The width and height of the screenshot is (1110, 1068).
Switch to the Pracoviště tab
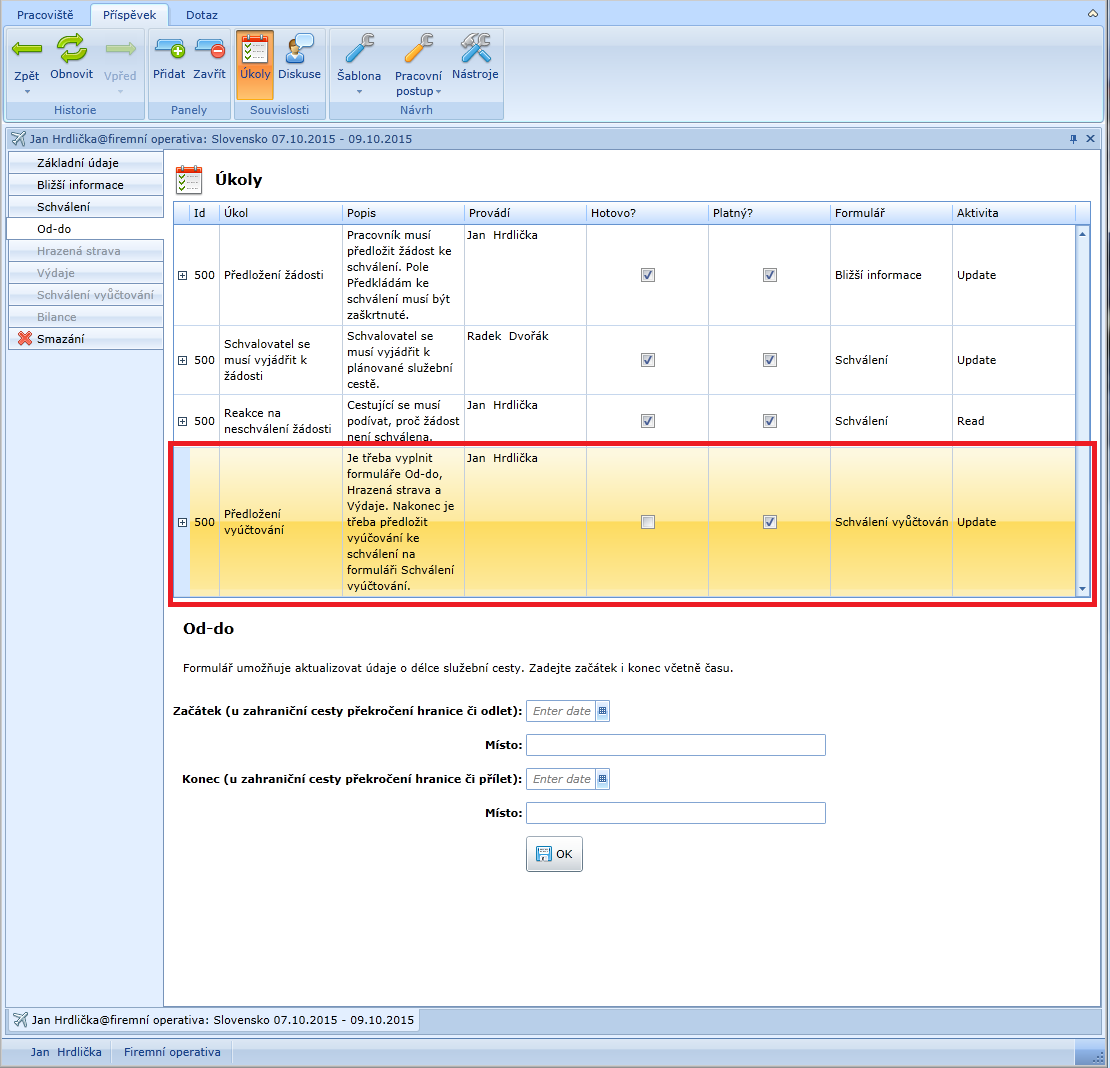coord(45,15)
